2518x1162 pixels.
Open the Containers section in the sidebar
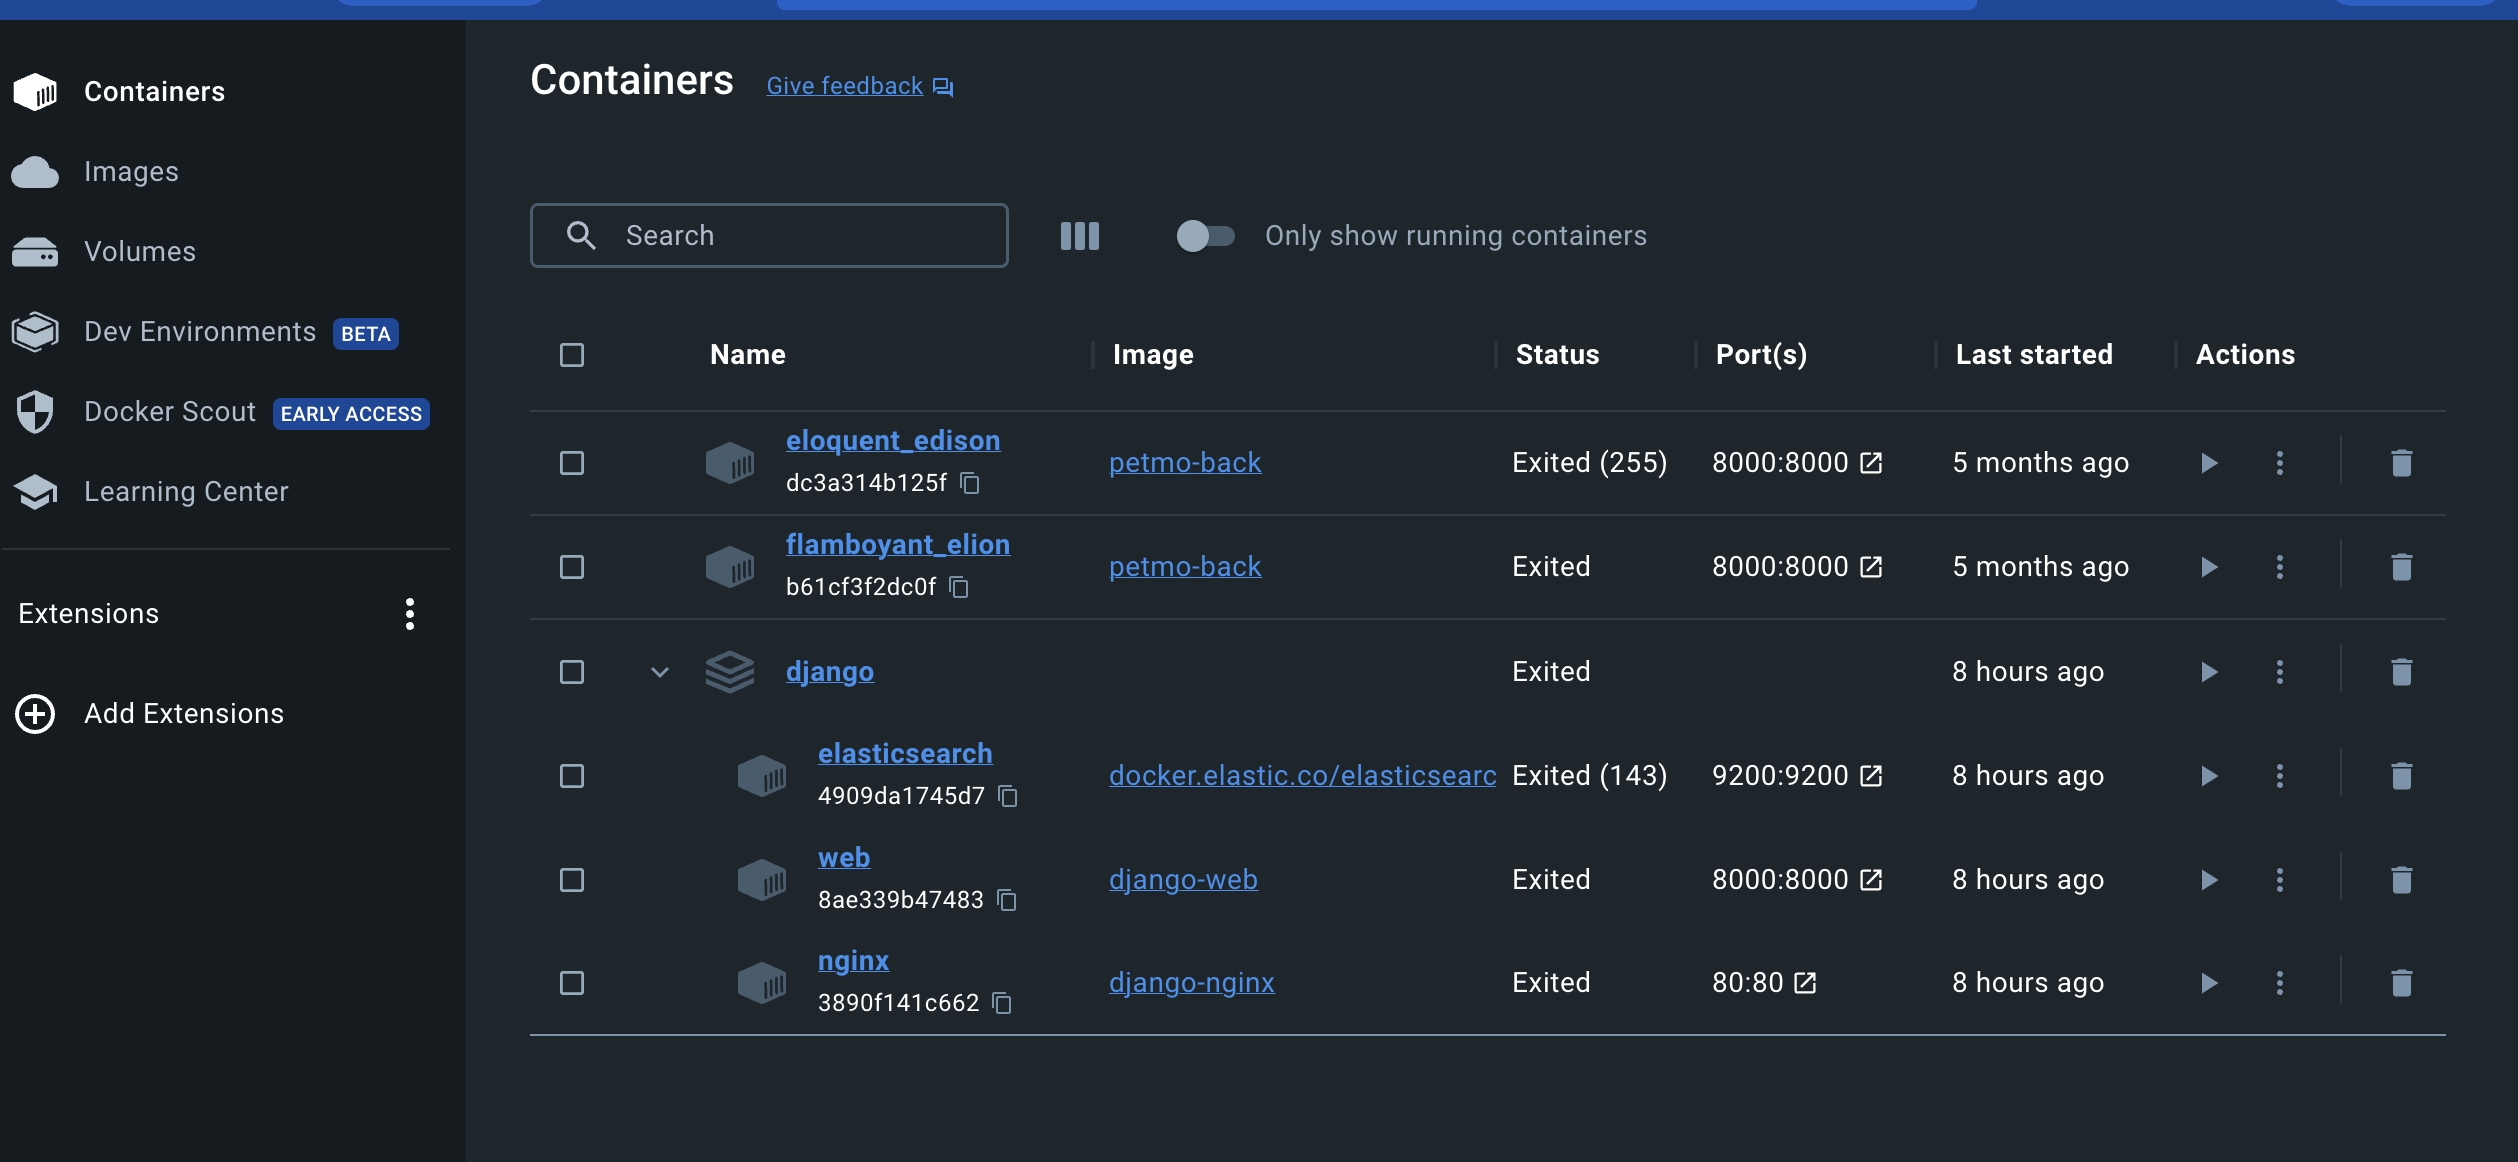[x=155, y=91]
